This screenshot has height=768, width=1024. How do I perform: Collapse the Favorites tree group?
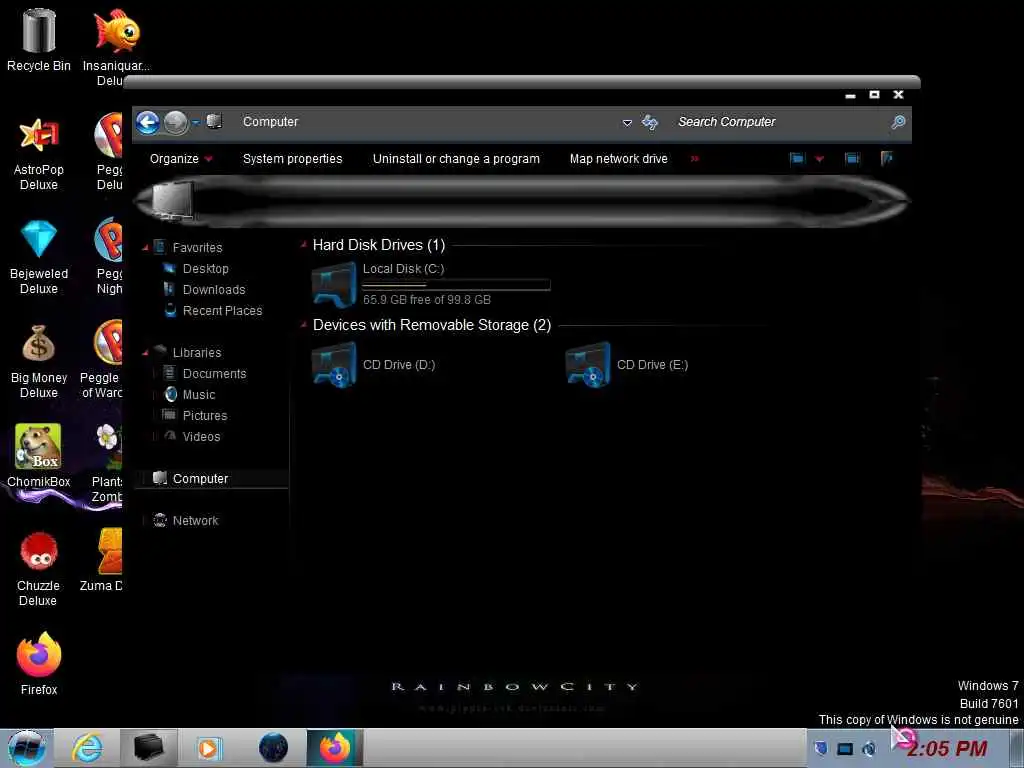(145, 248)
